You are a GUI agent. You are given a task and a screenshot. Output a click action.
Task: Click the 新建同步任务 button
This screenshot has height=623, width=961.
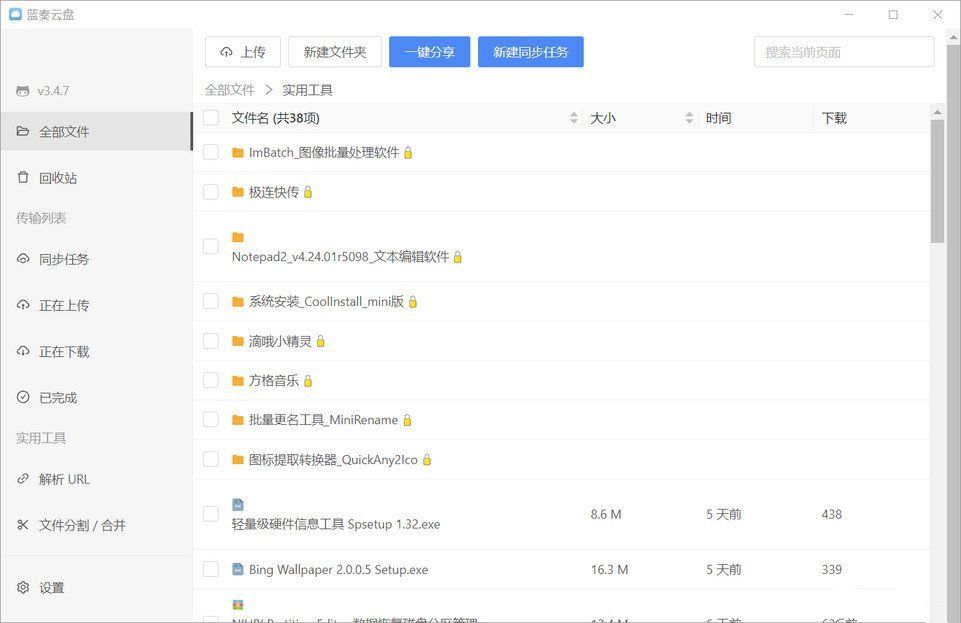(x=530, y=52)
